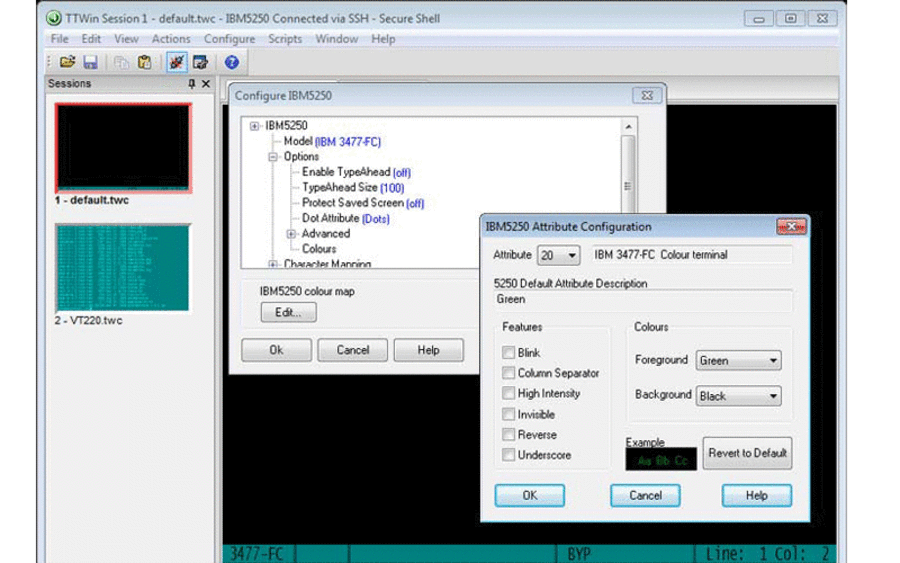The height and width of the screenshot is (563, 900).
Task: Click the Line/Col status bar entry
Action: click(767, 554)
